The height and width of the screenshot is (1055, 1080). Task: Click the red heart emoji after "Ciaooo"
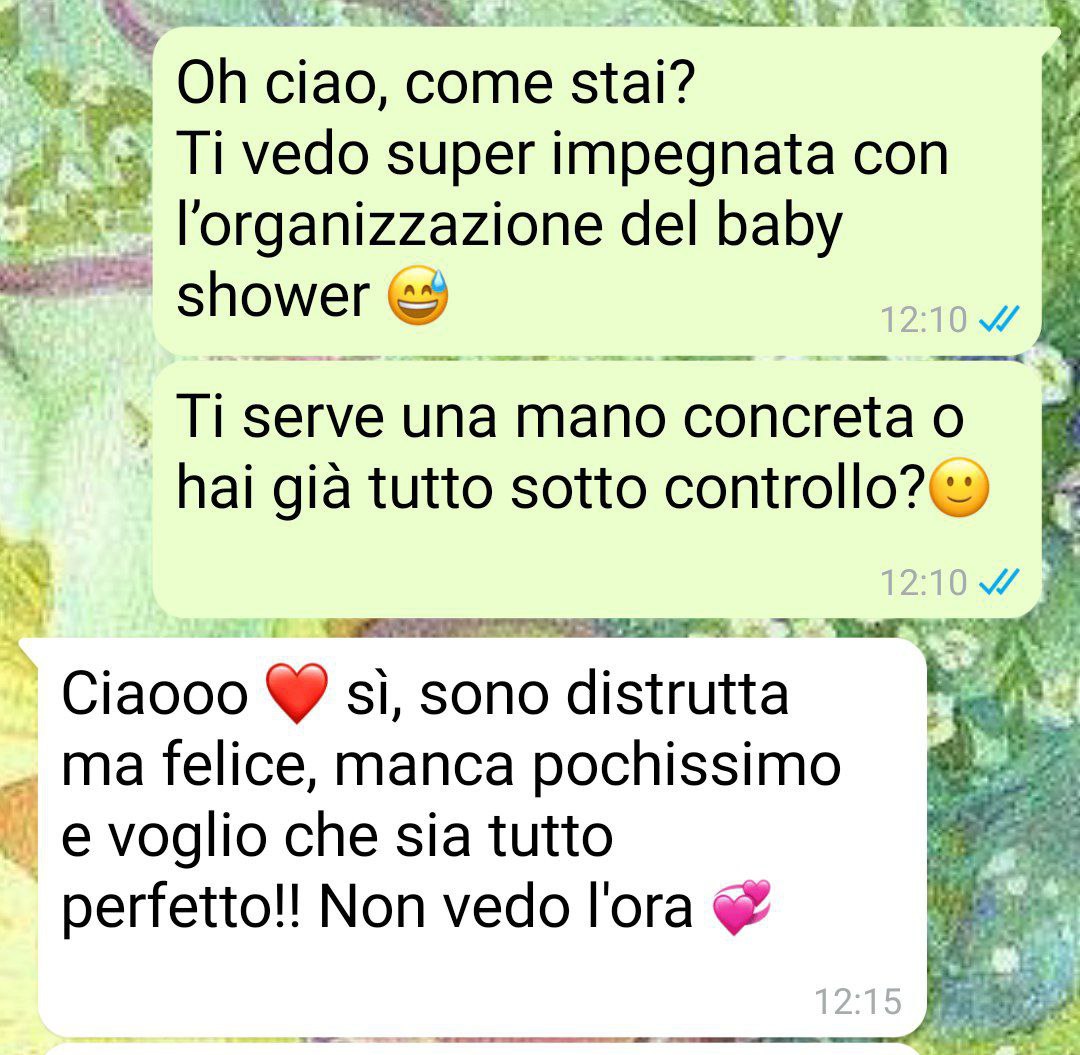297,693
